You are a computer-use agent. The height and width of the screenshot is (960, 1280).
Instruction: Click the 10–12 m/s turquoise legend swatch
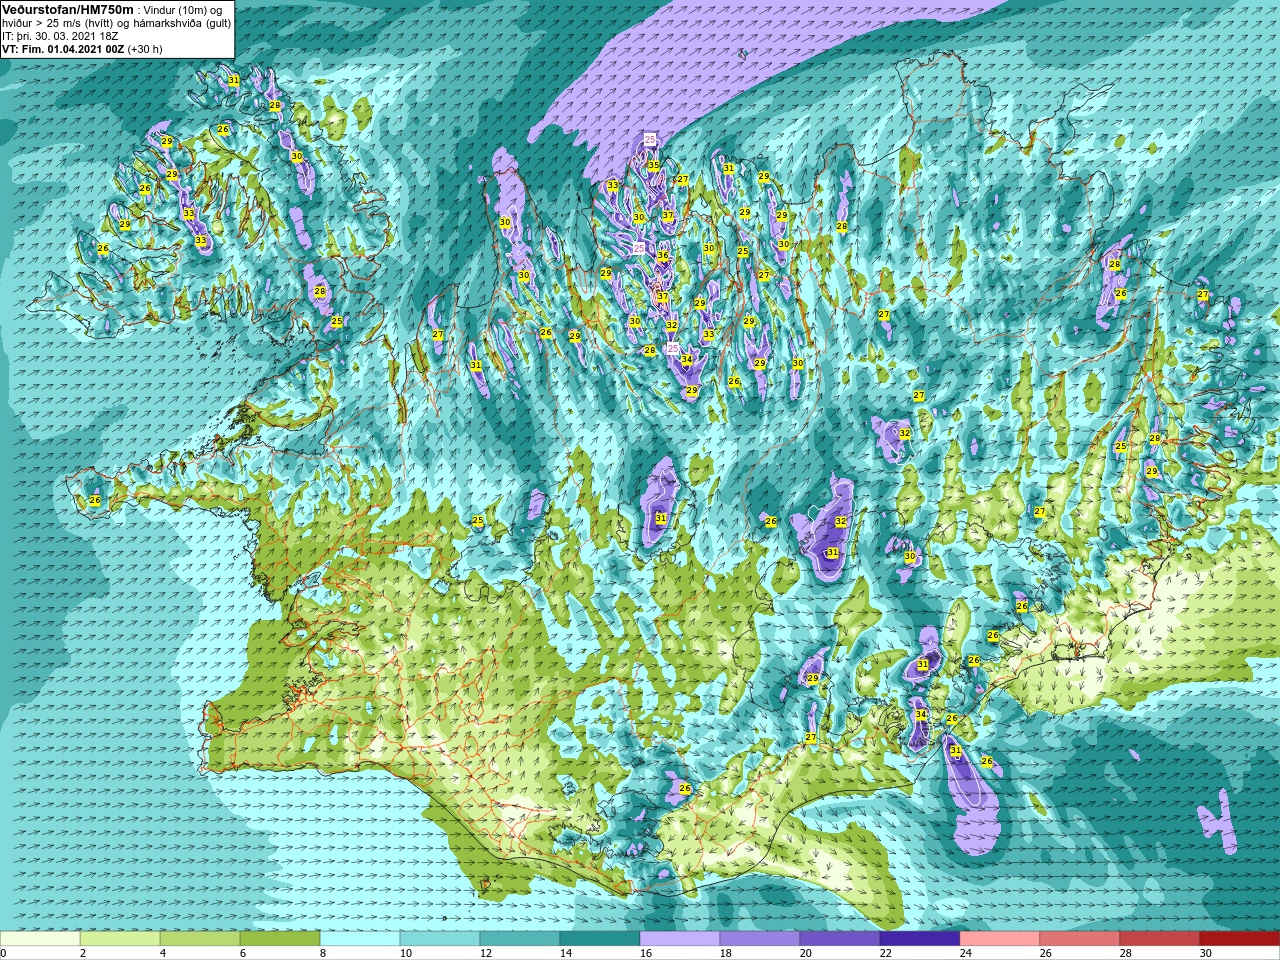click(x=440, y=939)
